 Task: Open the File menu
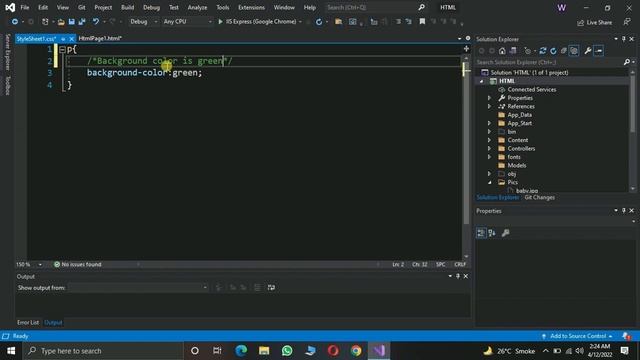coord(24,7)
